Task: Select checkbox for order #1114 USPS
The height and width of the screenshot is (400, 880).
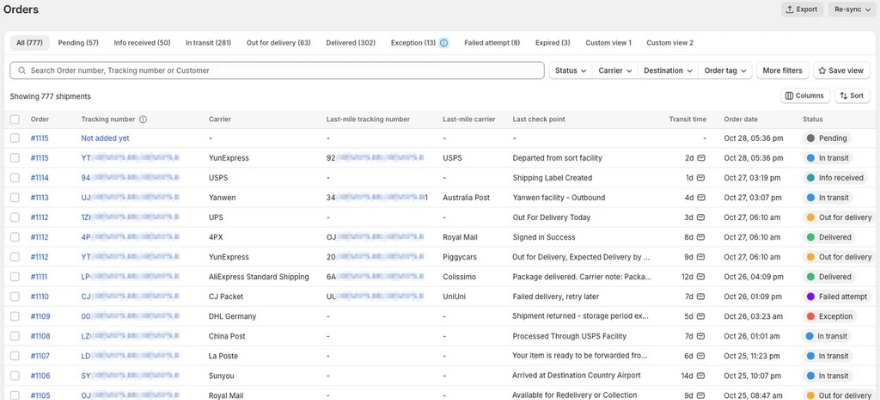Action: click(15, 178)
